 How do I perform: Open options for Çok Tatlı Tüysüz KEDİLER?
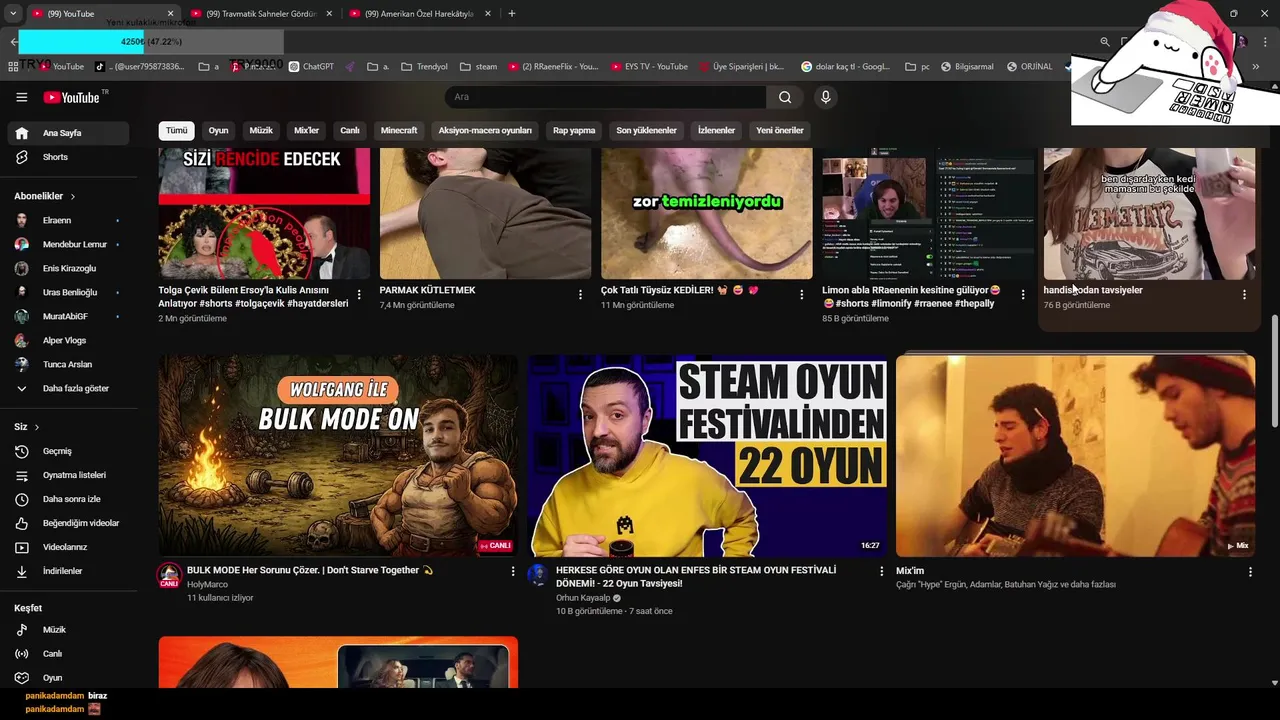(801, 295)
